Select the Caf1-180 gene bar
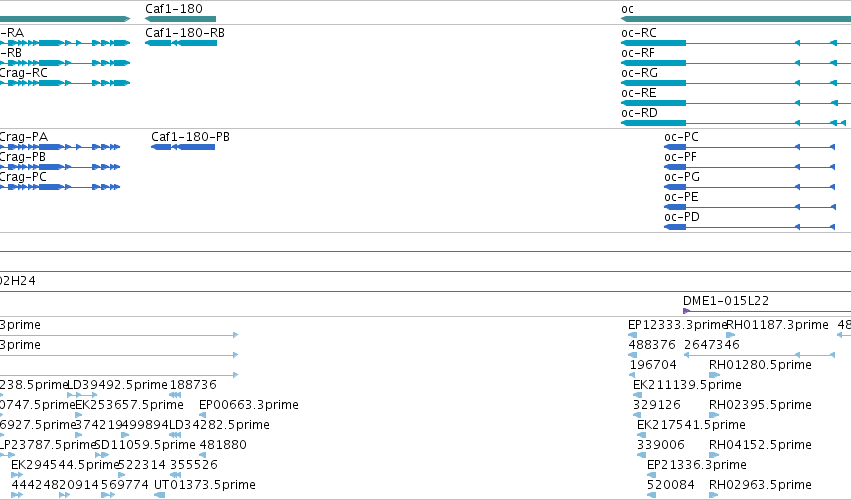The width and height of the screenshot is (851, 500). 180,19
